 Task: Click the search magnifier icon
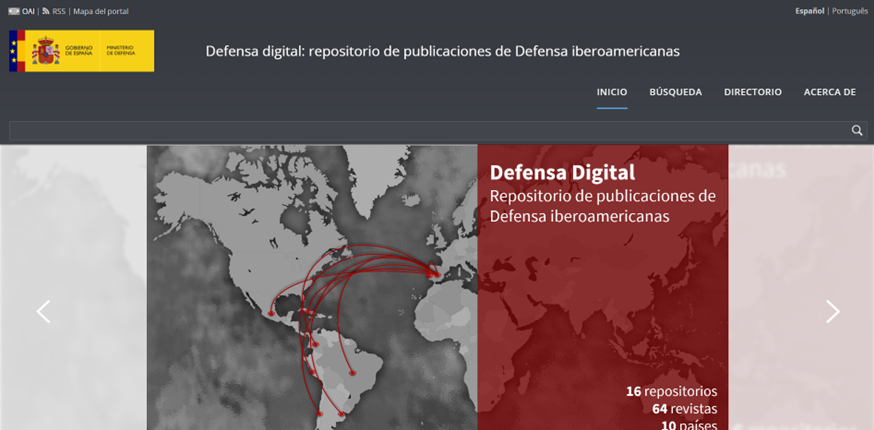[x=857, y=130]
